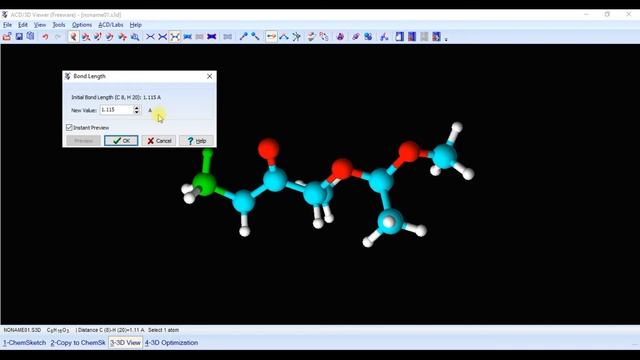Toggle the Instant Preview checkbox
Screen dimensions: 640x360
point(69,127)
